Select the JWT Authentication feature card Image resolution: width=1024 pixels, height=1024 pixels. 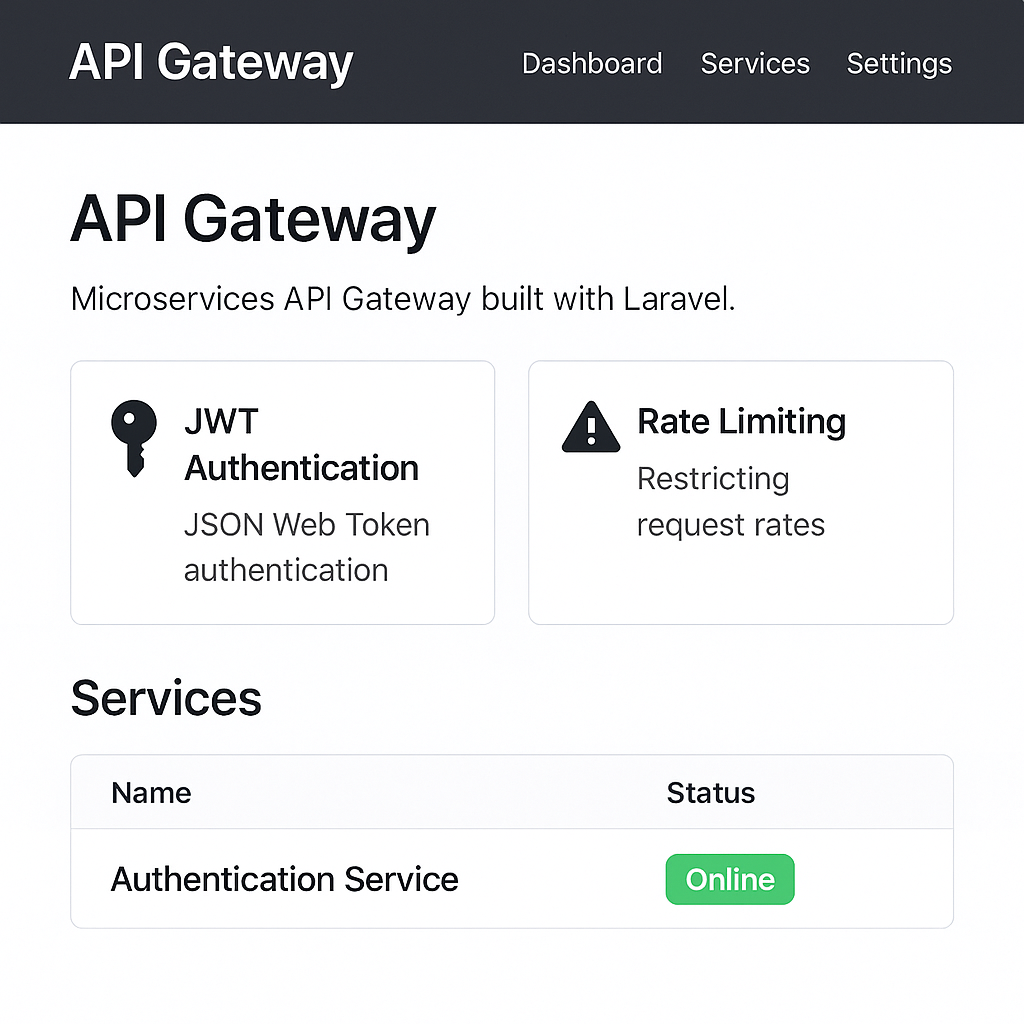point(282,492)
